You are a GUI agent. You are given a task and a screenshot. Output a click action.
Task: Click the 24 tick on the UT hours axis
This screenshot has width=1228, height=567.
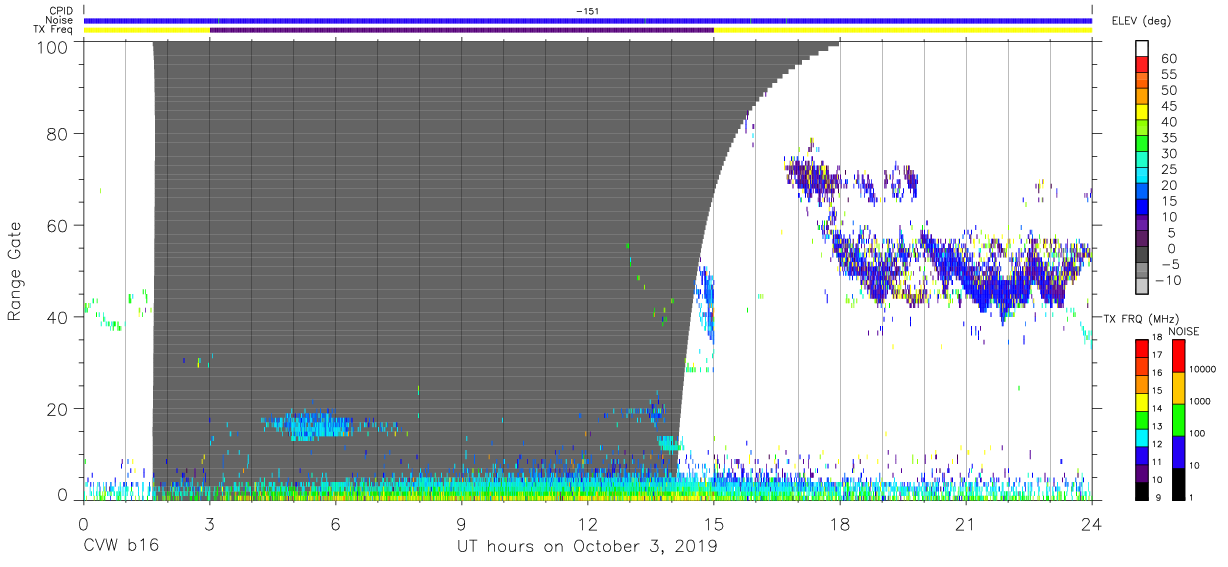point(1091,523)
